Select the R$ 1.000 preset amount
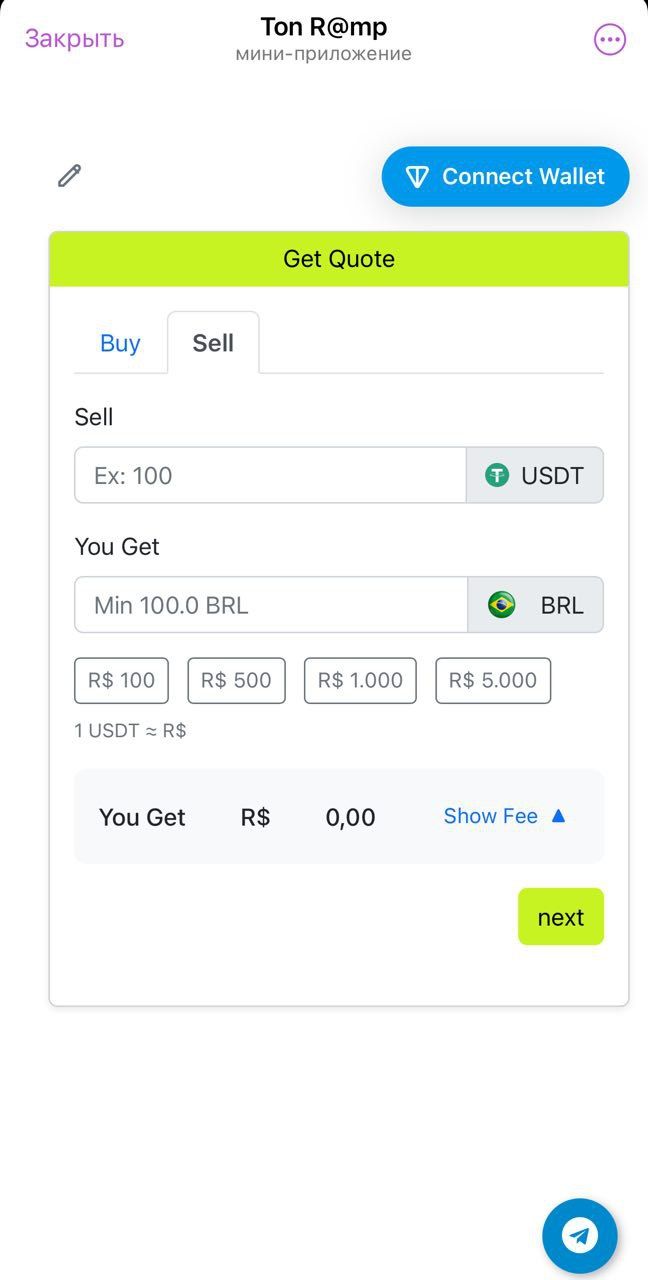648x1280 pixels. 360,680
